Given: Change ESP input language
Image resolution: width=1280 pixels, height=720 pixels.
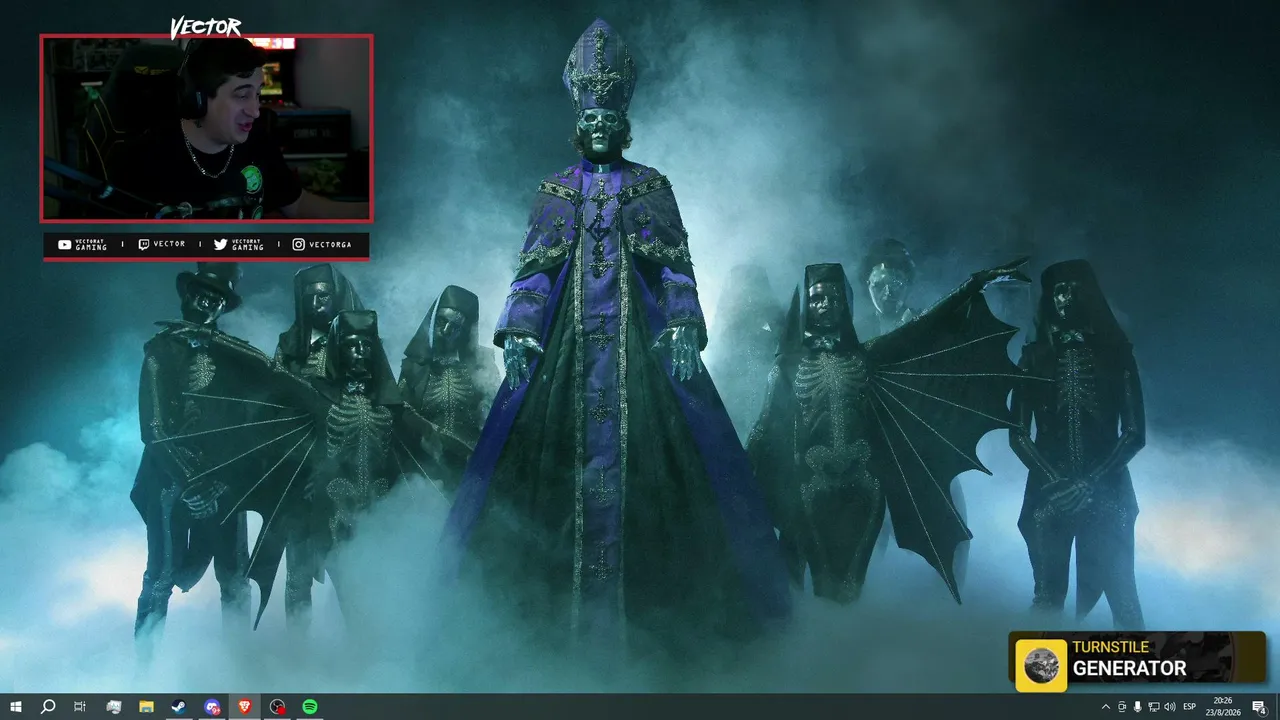Looking at the screenshot, I should (x=1190, y=707).
